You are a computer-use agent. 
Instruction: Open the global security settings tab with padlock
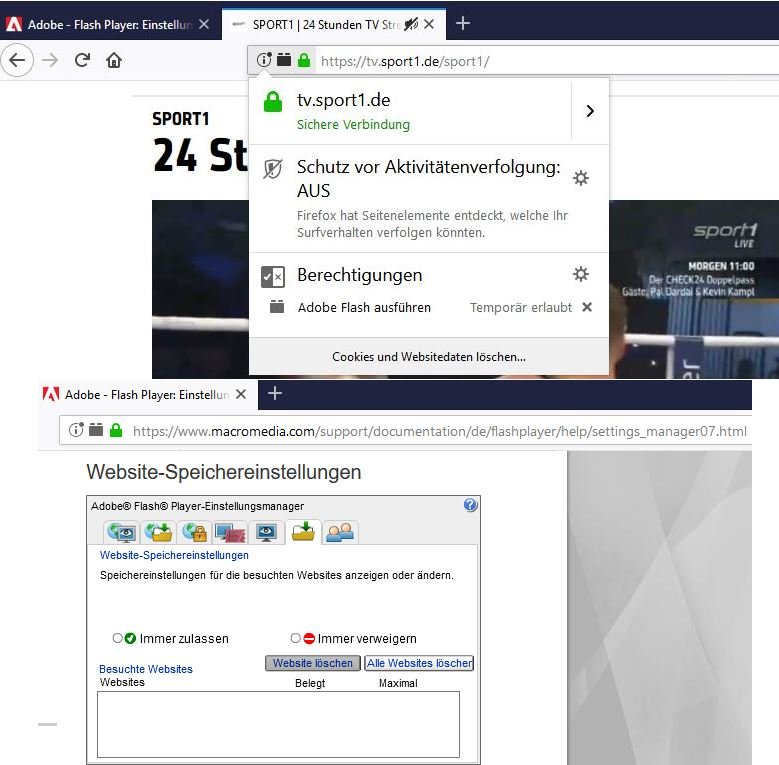(x=194, y=532)
